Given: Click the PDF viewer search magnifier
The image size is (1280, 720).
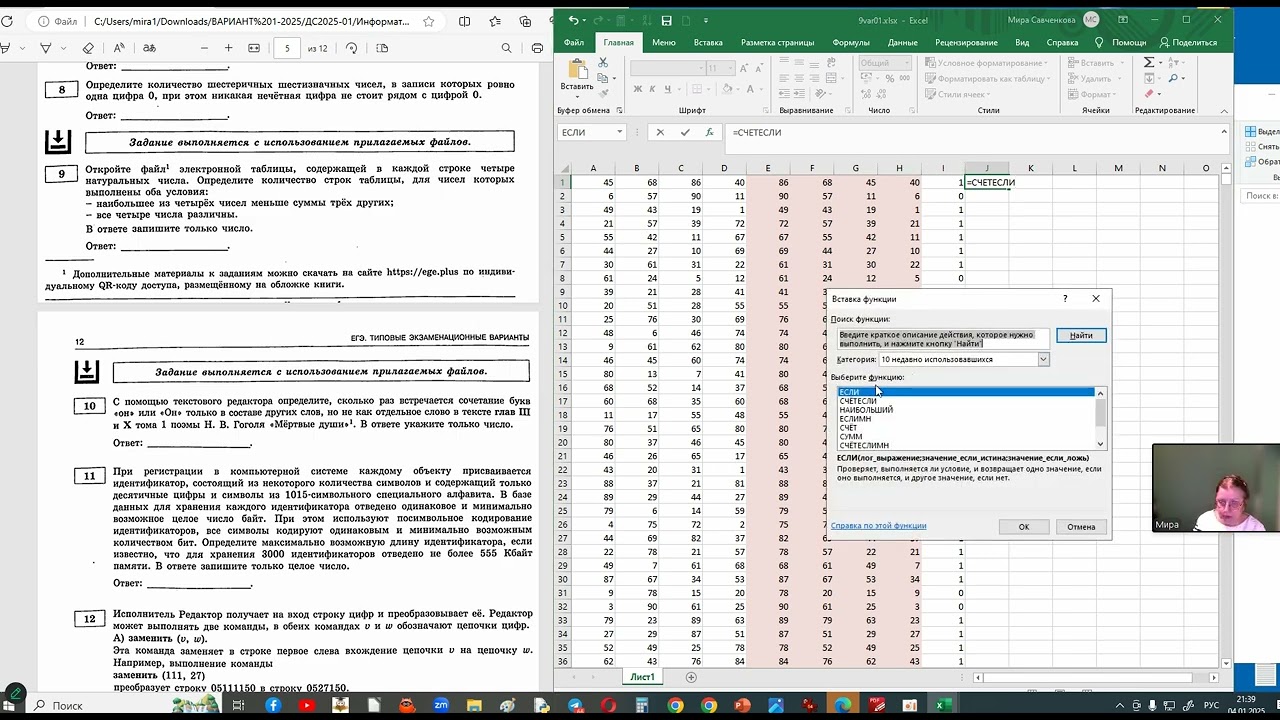Looking at the screenshot, I should tap(506, 48).
